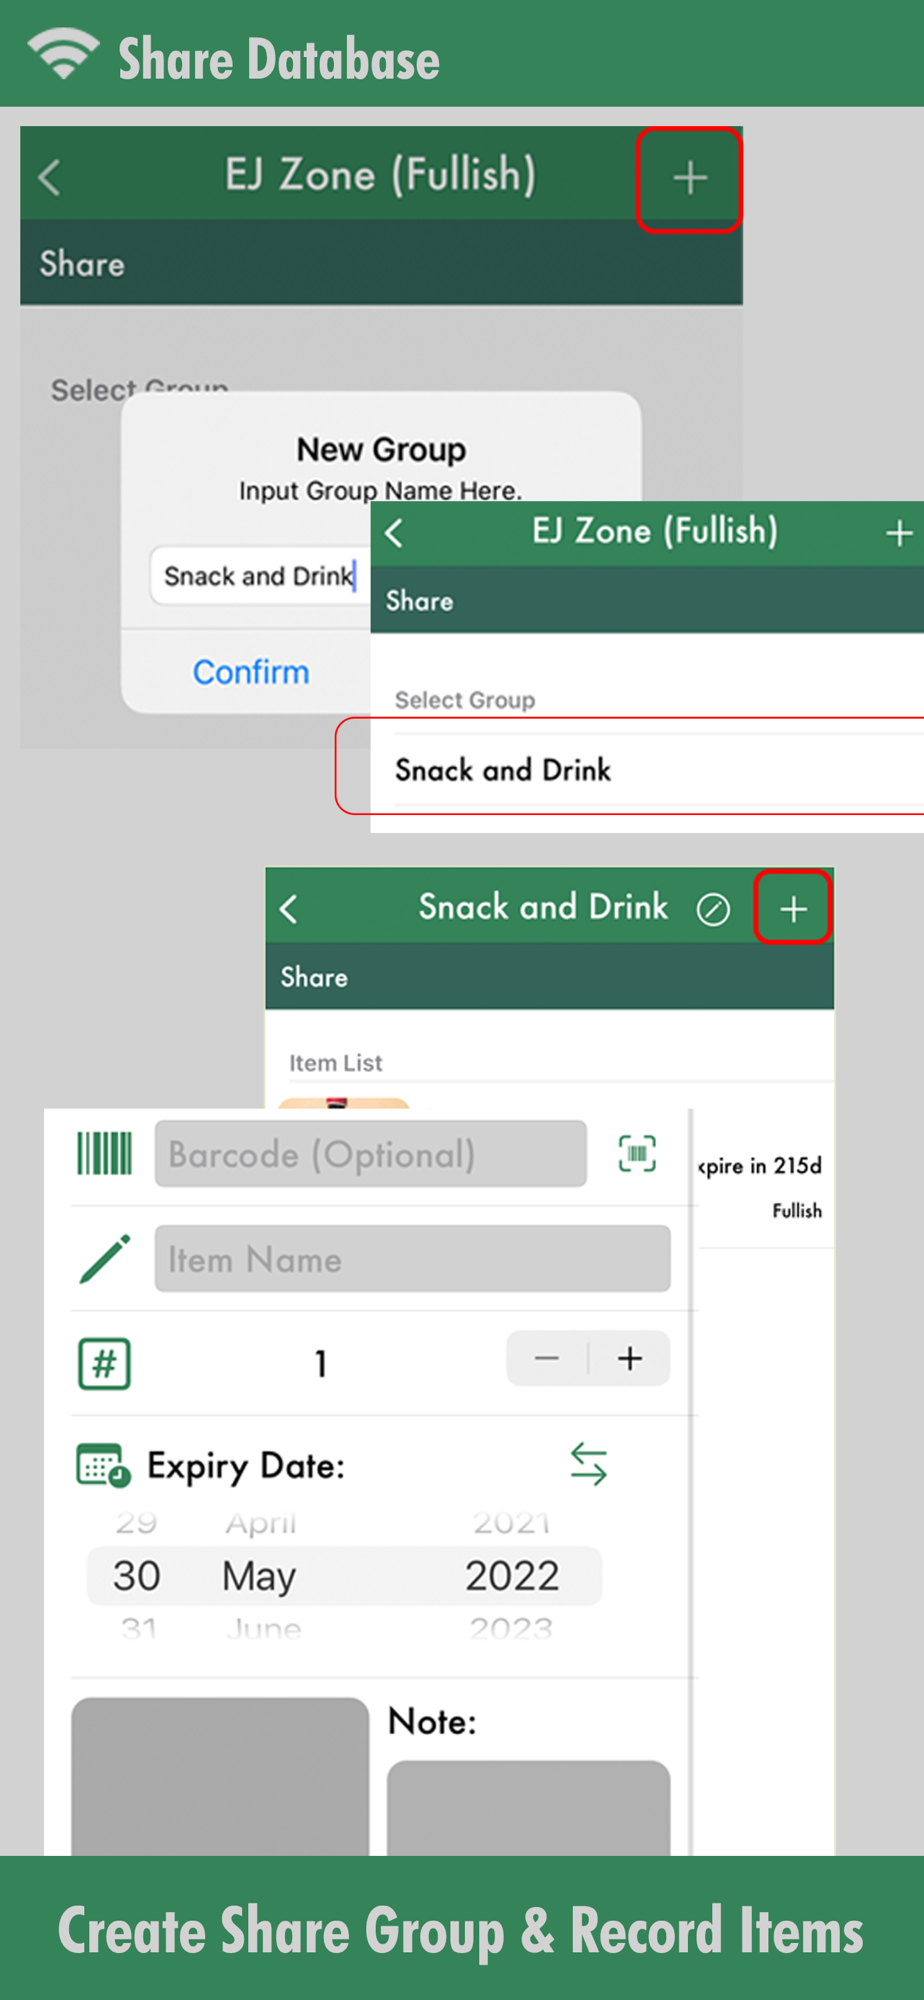Click the Note text area
This screenshot has width=924, height=2000.
(528, 1808)
